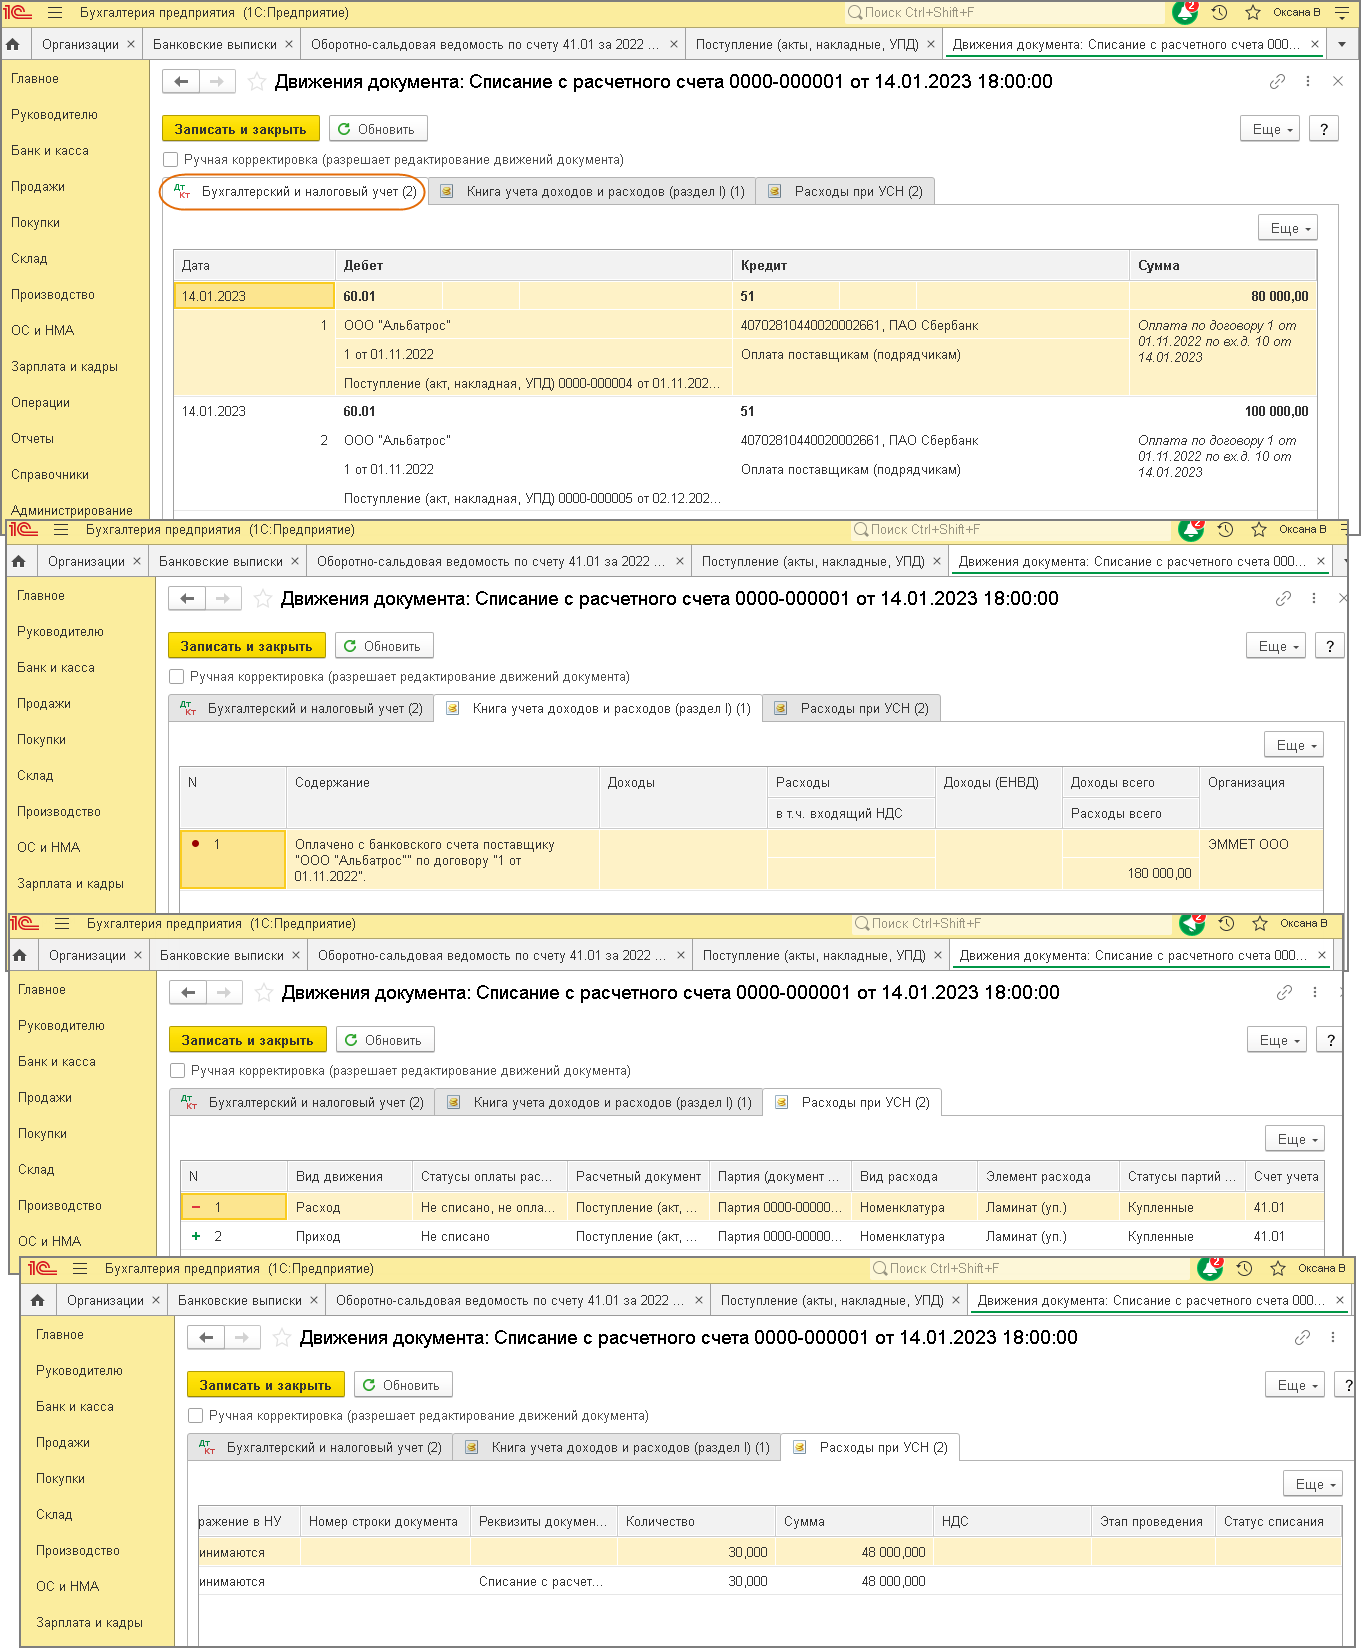Click back arrow in Дебет/Кредит window

[x=180, y=82]
